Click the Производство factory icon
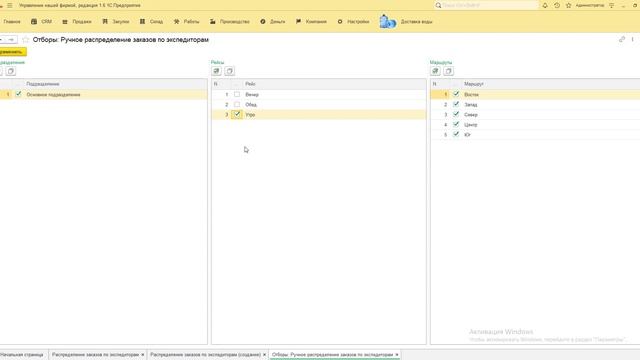Viewport: 640px width, 360px height. (213, 21)
